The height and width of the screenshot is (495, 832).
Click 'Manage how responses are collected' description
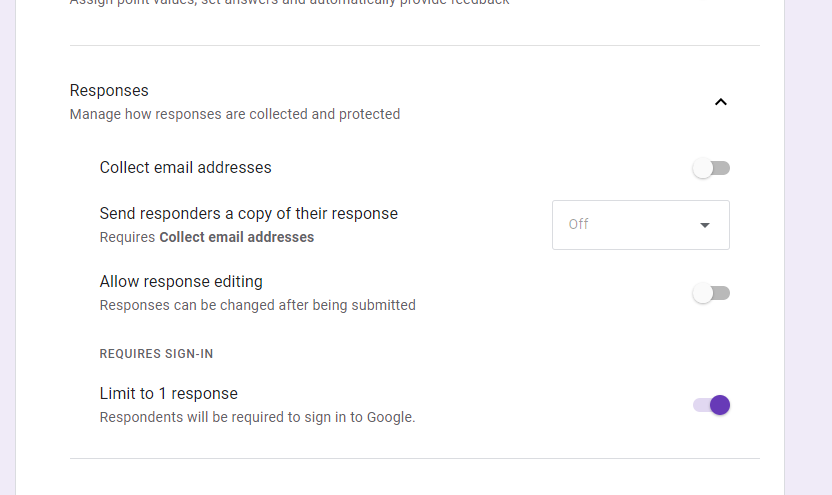coord(234,114)
